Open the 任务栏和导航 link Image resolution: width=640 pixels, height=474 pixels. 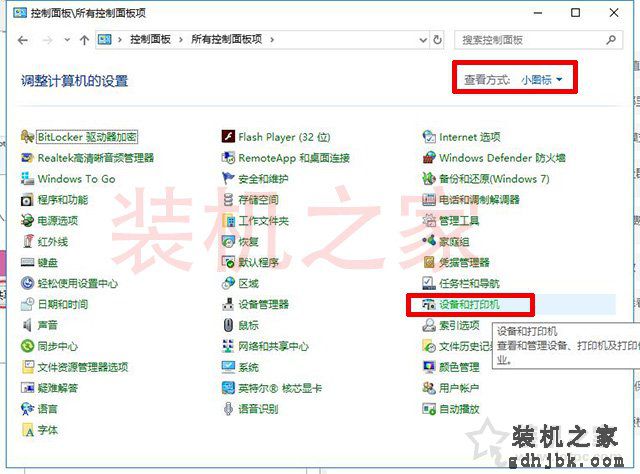(469, 283)
